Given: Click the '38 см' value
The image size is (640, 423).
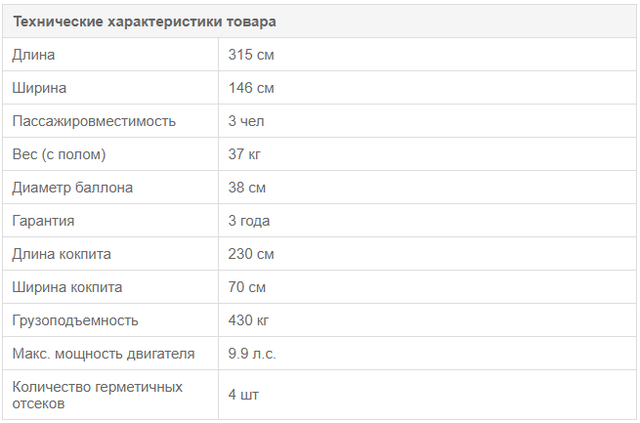Looking at the screenshot, I should [247, 188].
